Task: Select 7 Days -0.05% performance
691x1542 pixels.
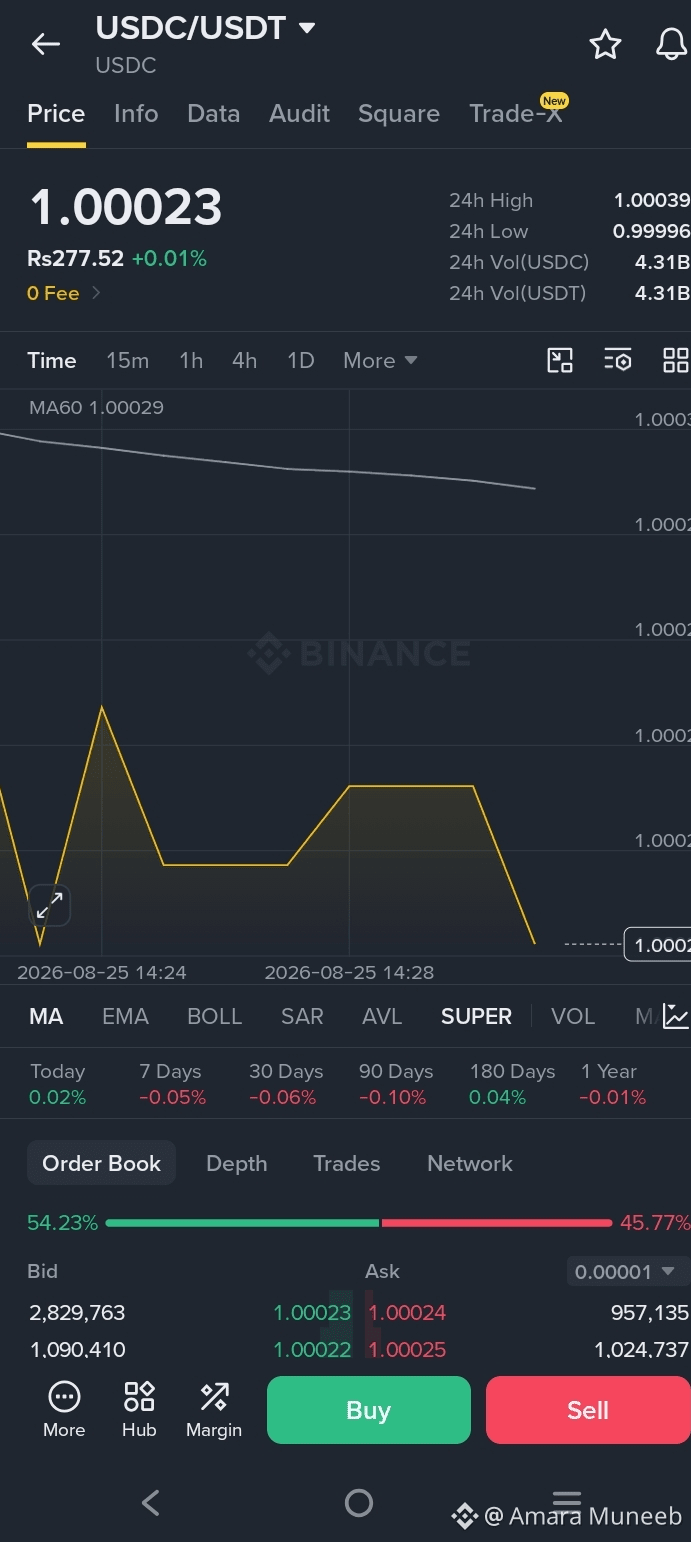Action: 173,1084
